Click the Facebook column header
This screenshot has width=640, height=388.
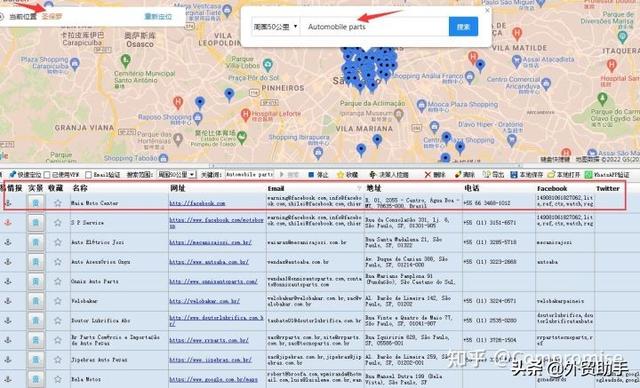[552, 188]
